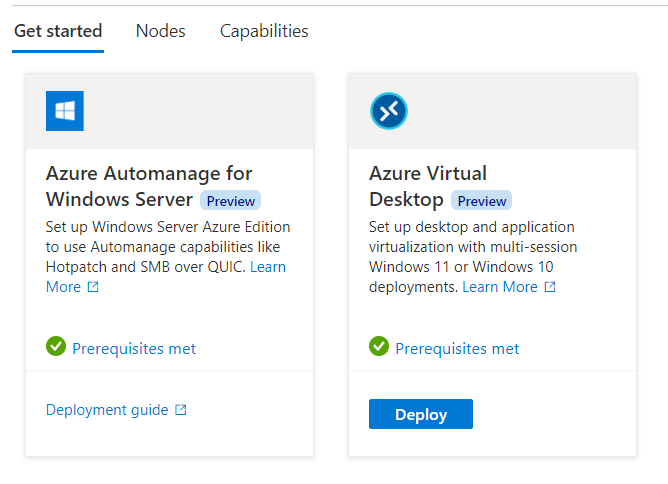Click text 'Hotpatch and SMB over QUIC.'
Viewport: 668px width, 484px height.
tap(146, 267)
